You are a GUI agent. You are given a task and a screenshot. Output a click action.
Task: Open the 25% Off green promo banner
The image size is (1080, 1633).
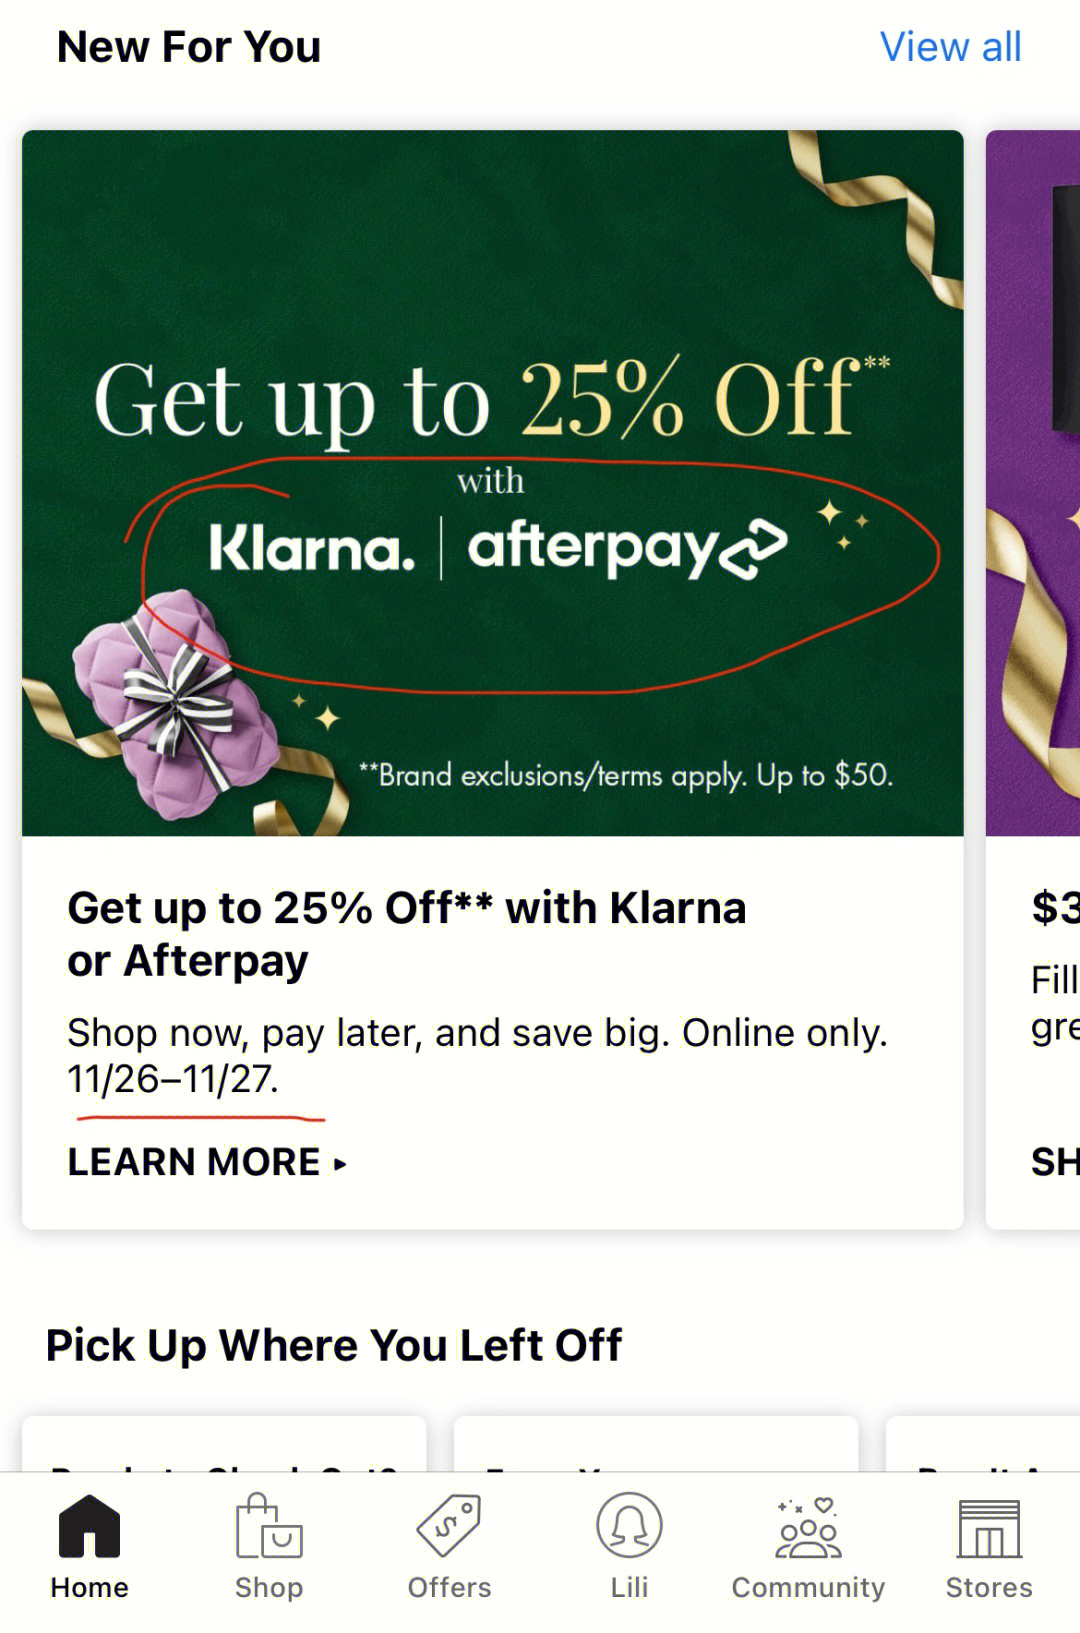click(492, 483)
